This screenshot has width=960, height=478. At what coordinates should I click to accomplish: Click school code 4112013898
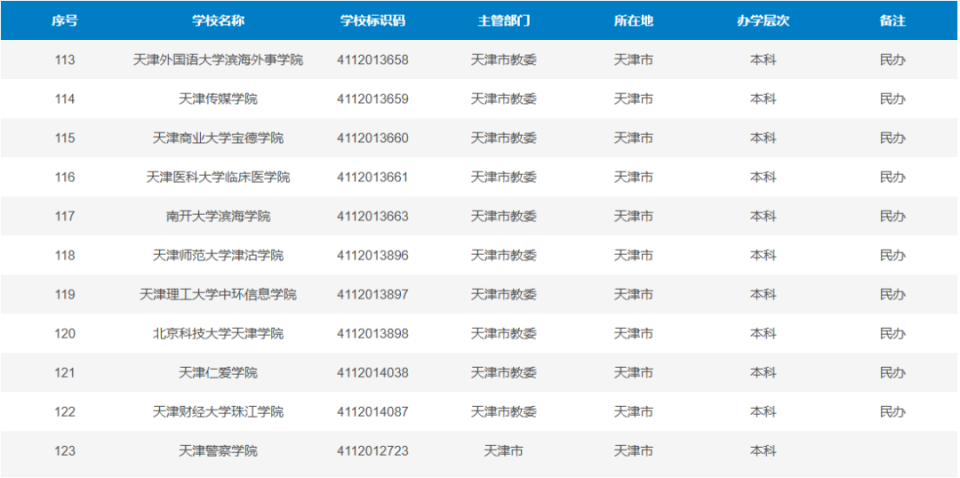pos(372,334)
